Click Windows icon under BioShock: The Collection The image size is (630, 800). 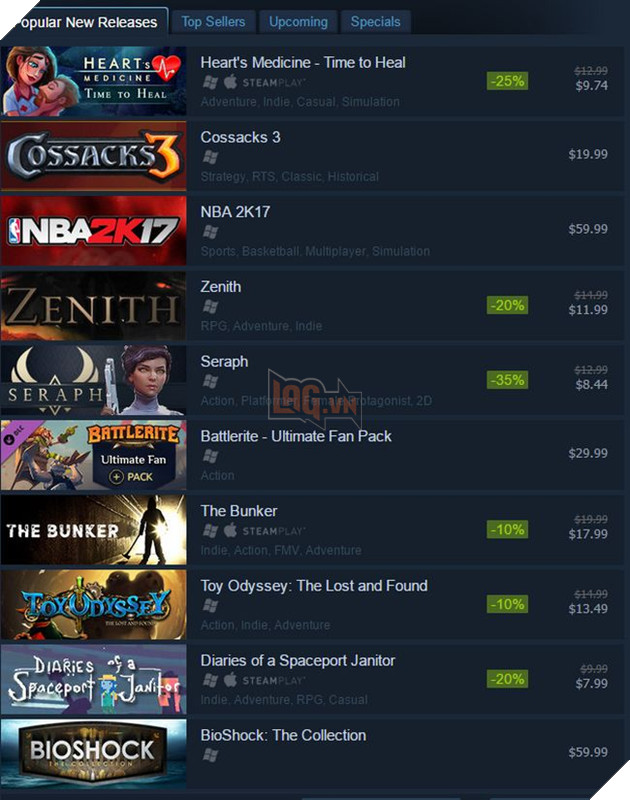pos(210,755)
